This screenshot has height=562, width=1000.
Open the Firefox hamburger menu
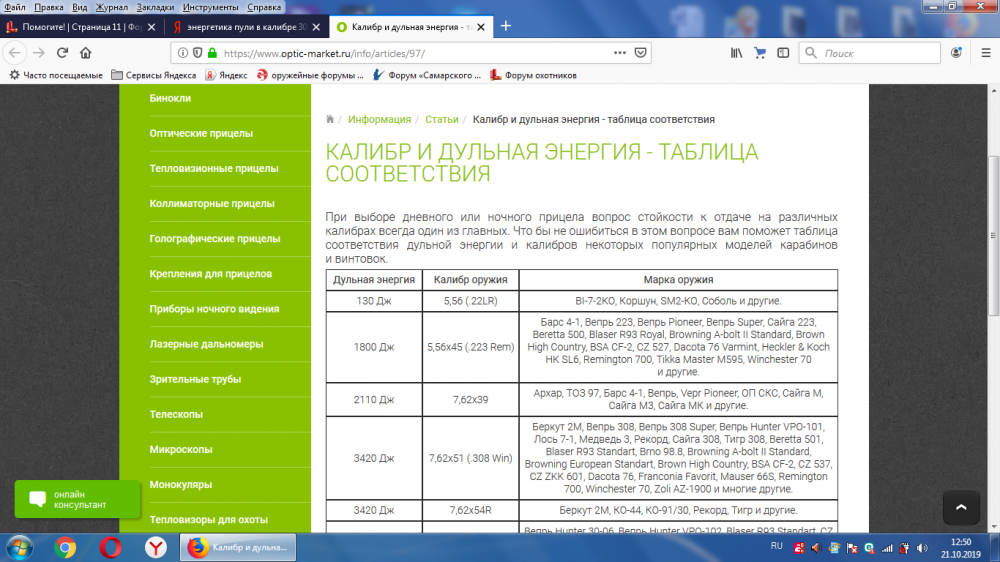(x=982, y=53)
